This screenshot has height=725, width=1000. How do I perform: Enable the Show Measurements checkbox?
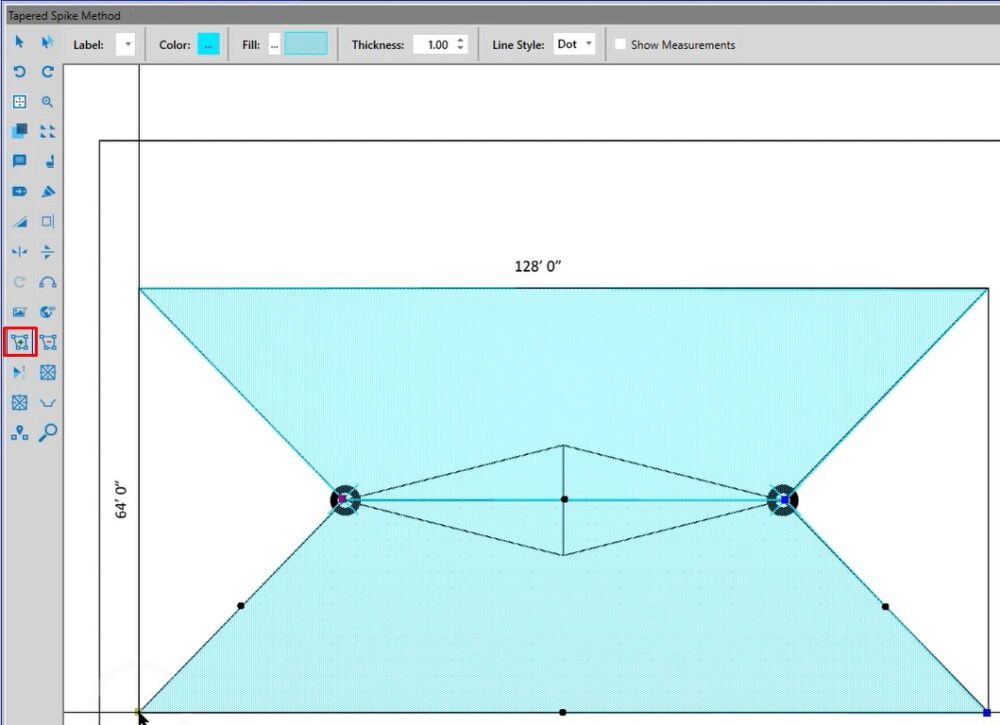(621, 45)
